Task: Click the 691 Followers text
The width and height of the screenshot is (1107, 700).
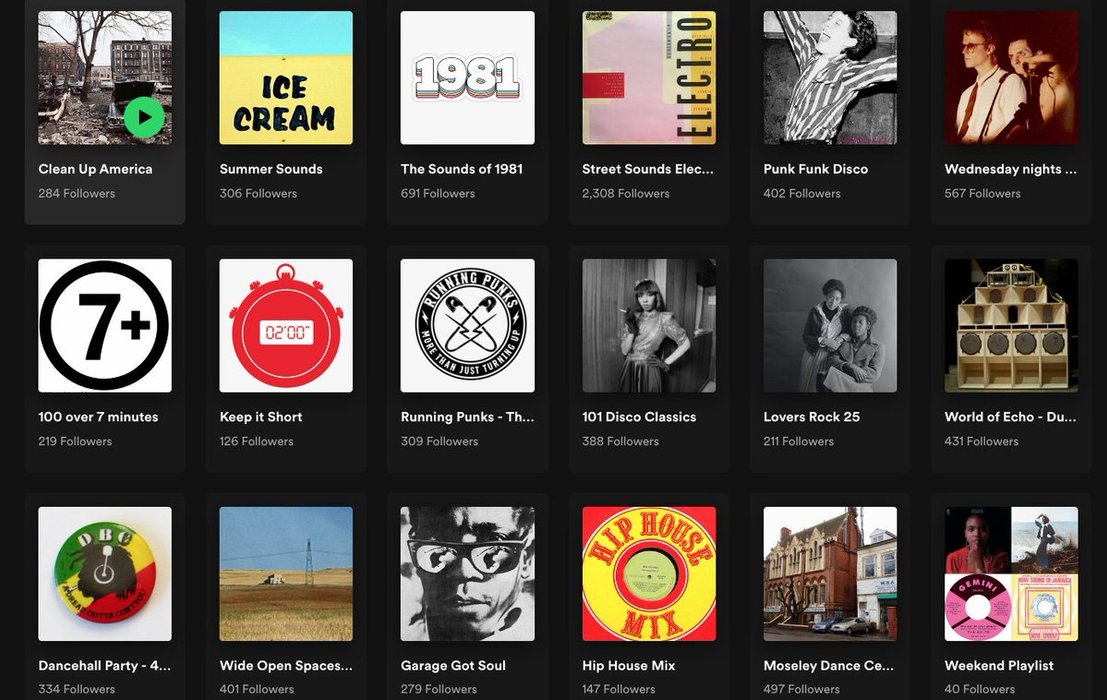Action: (x=438, y=193)
